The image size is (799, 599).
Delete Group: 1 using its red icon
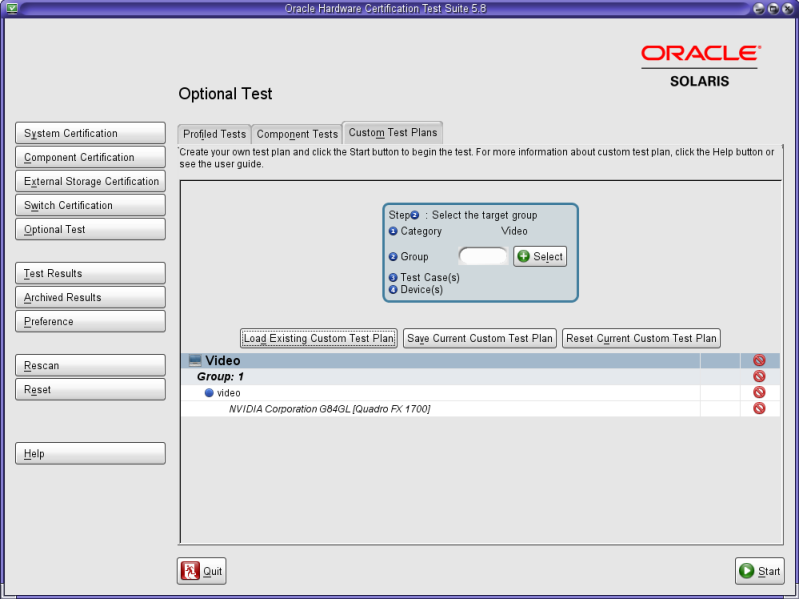click(x=759, y=376)
